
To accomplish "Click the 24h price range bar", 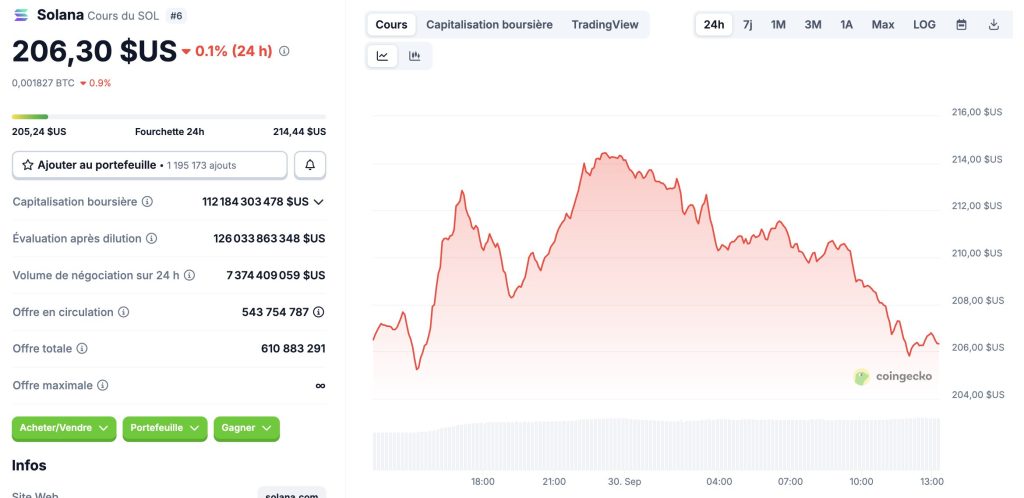I will coord(169,117).
